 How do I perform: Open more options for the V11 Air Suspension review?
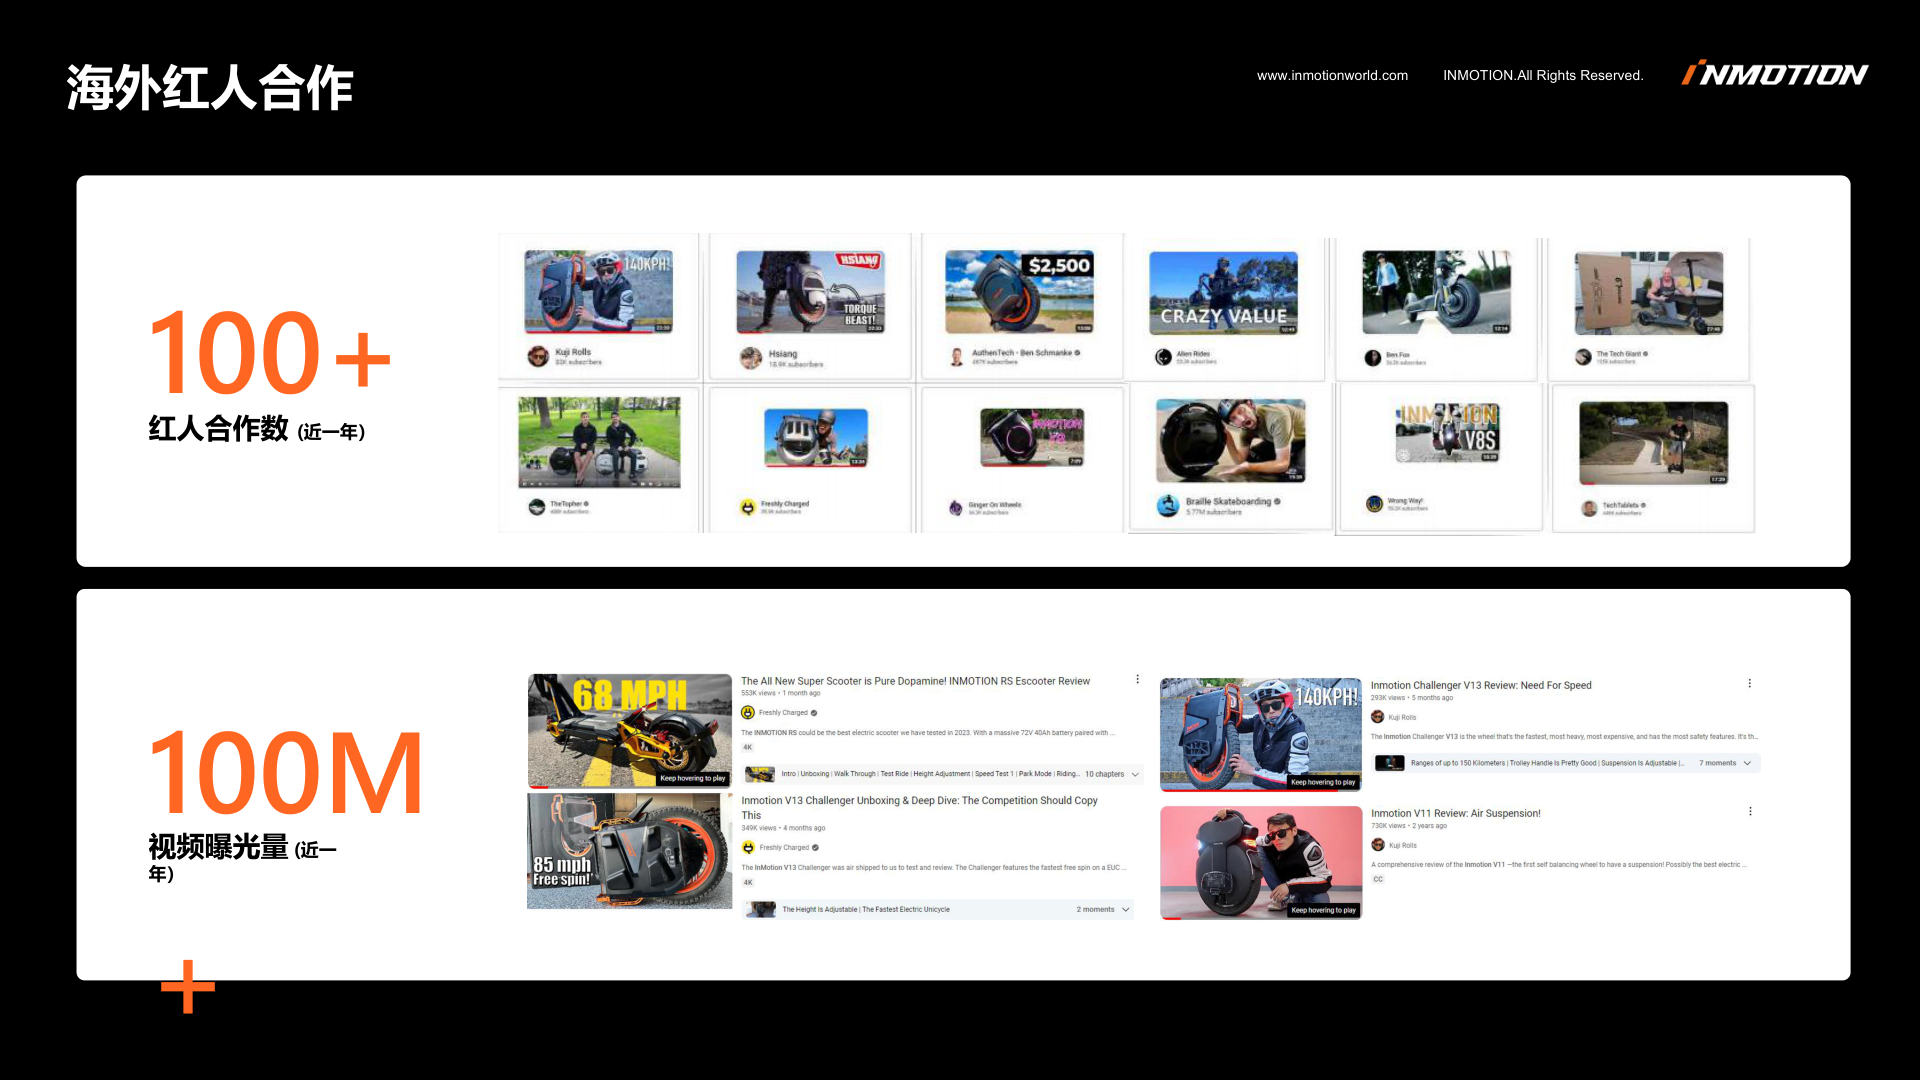click(1750, 811)
